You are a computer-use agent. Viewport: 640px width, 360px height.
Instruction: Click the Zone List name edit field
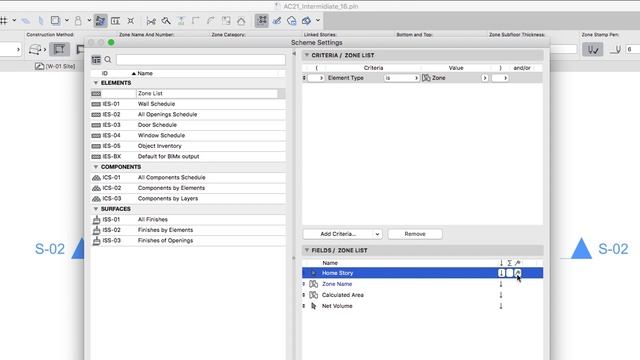(207, 93)
